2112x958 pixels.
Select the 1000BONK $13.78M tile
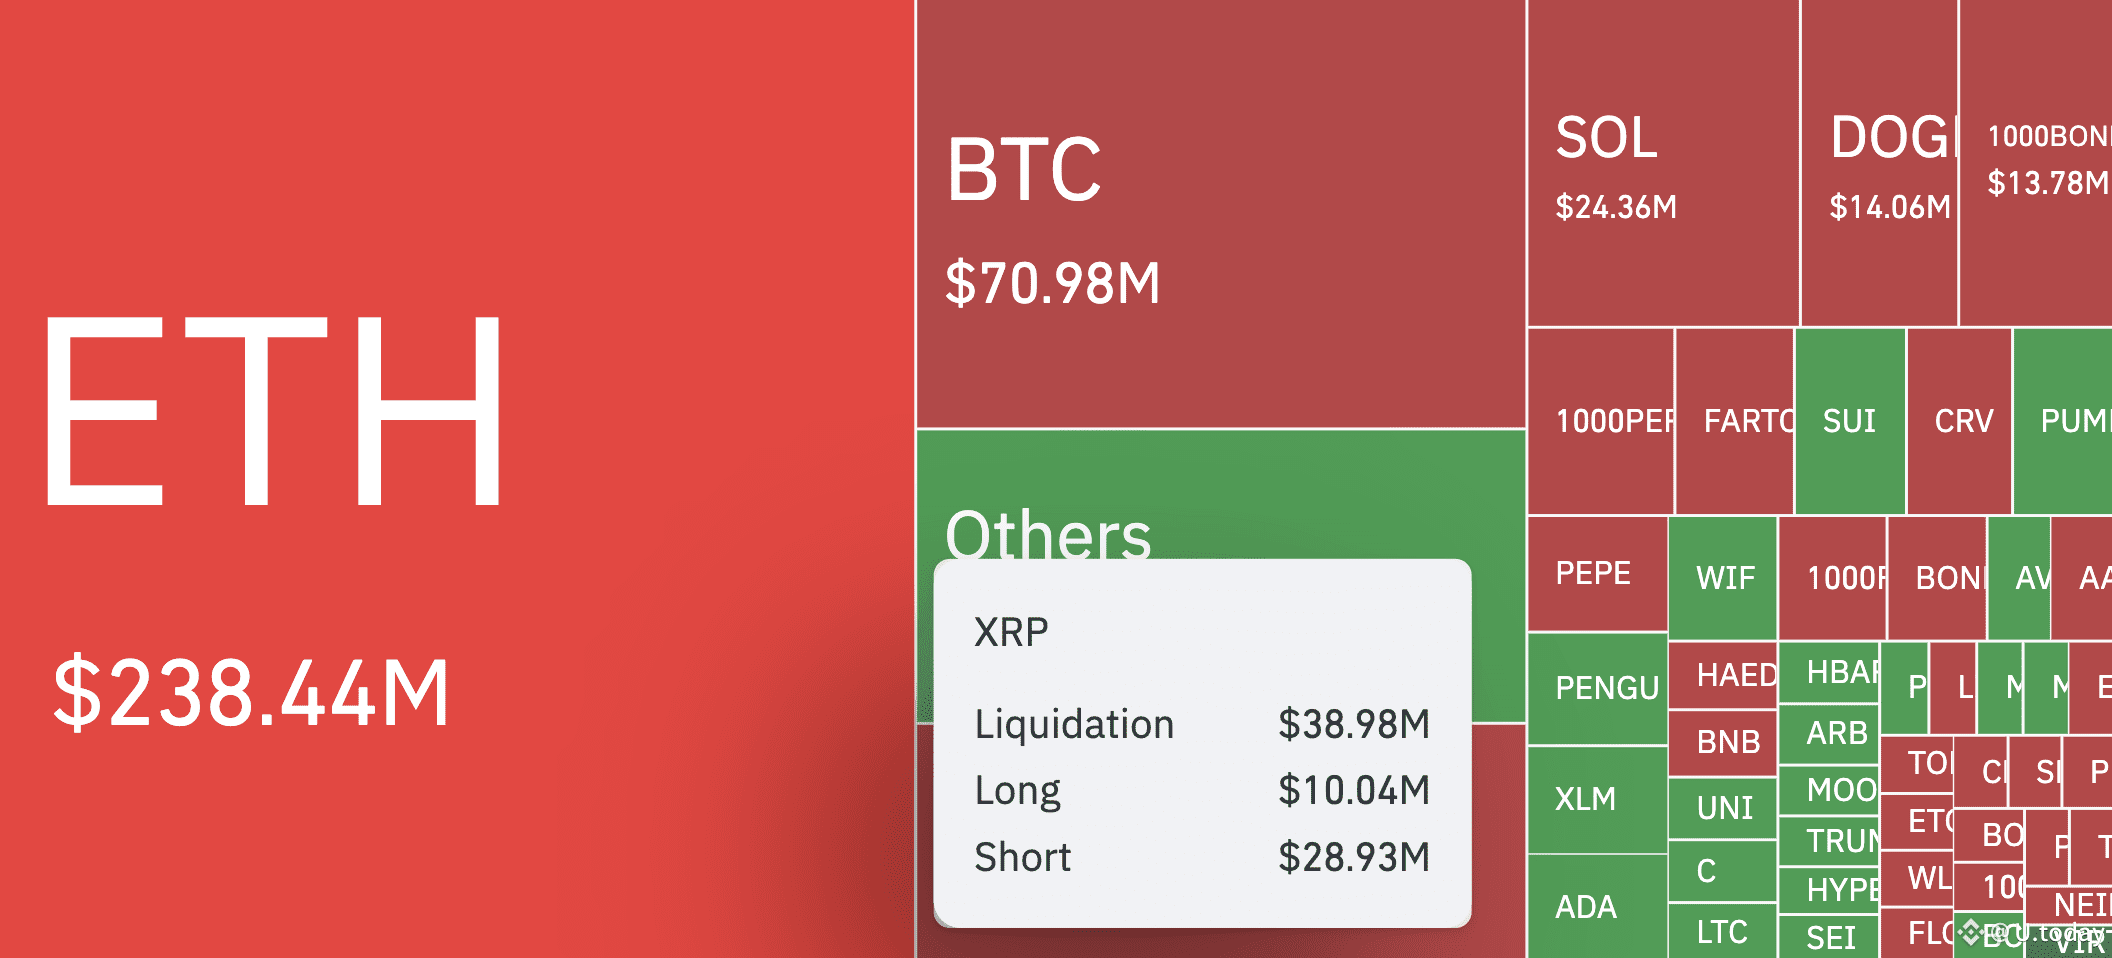pos(2036,163)
